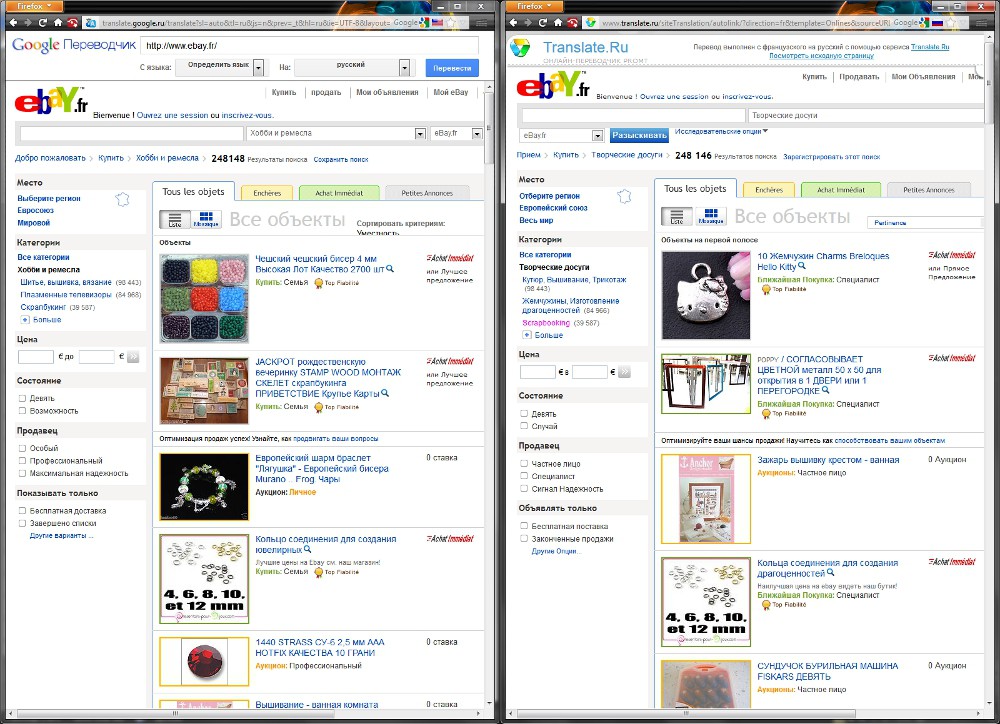Screen dimensions: 1000x724
Task: Click Google Translate URL input field
Action: (x=308, y=45)
